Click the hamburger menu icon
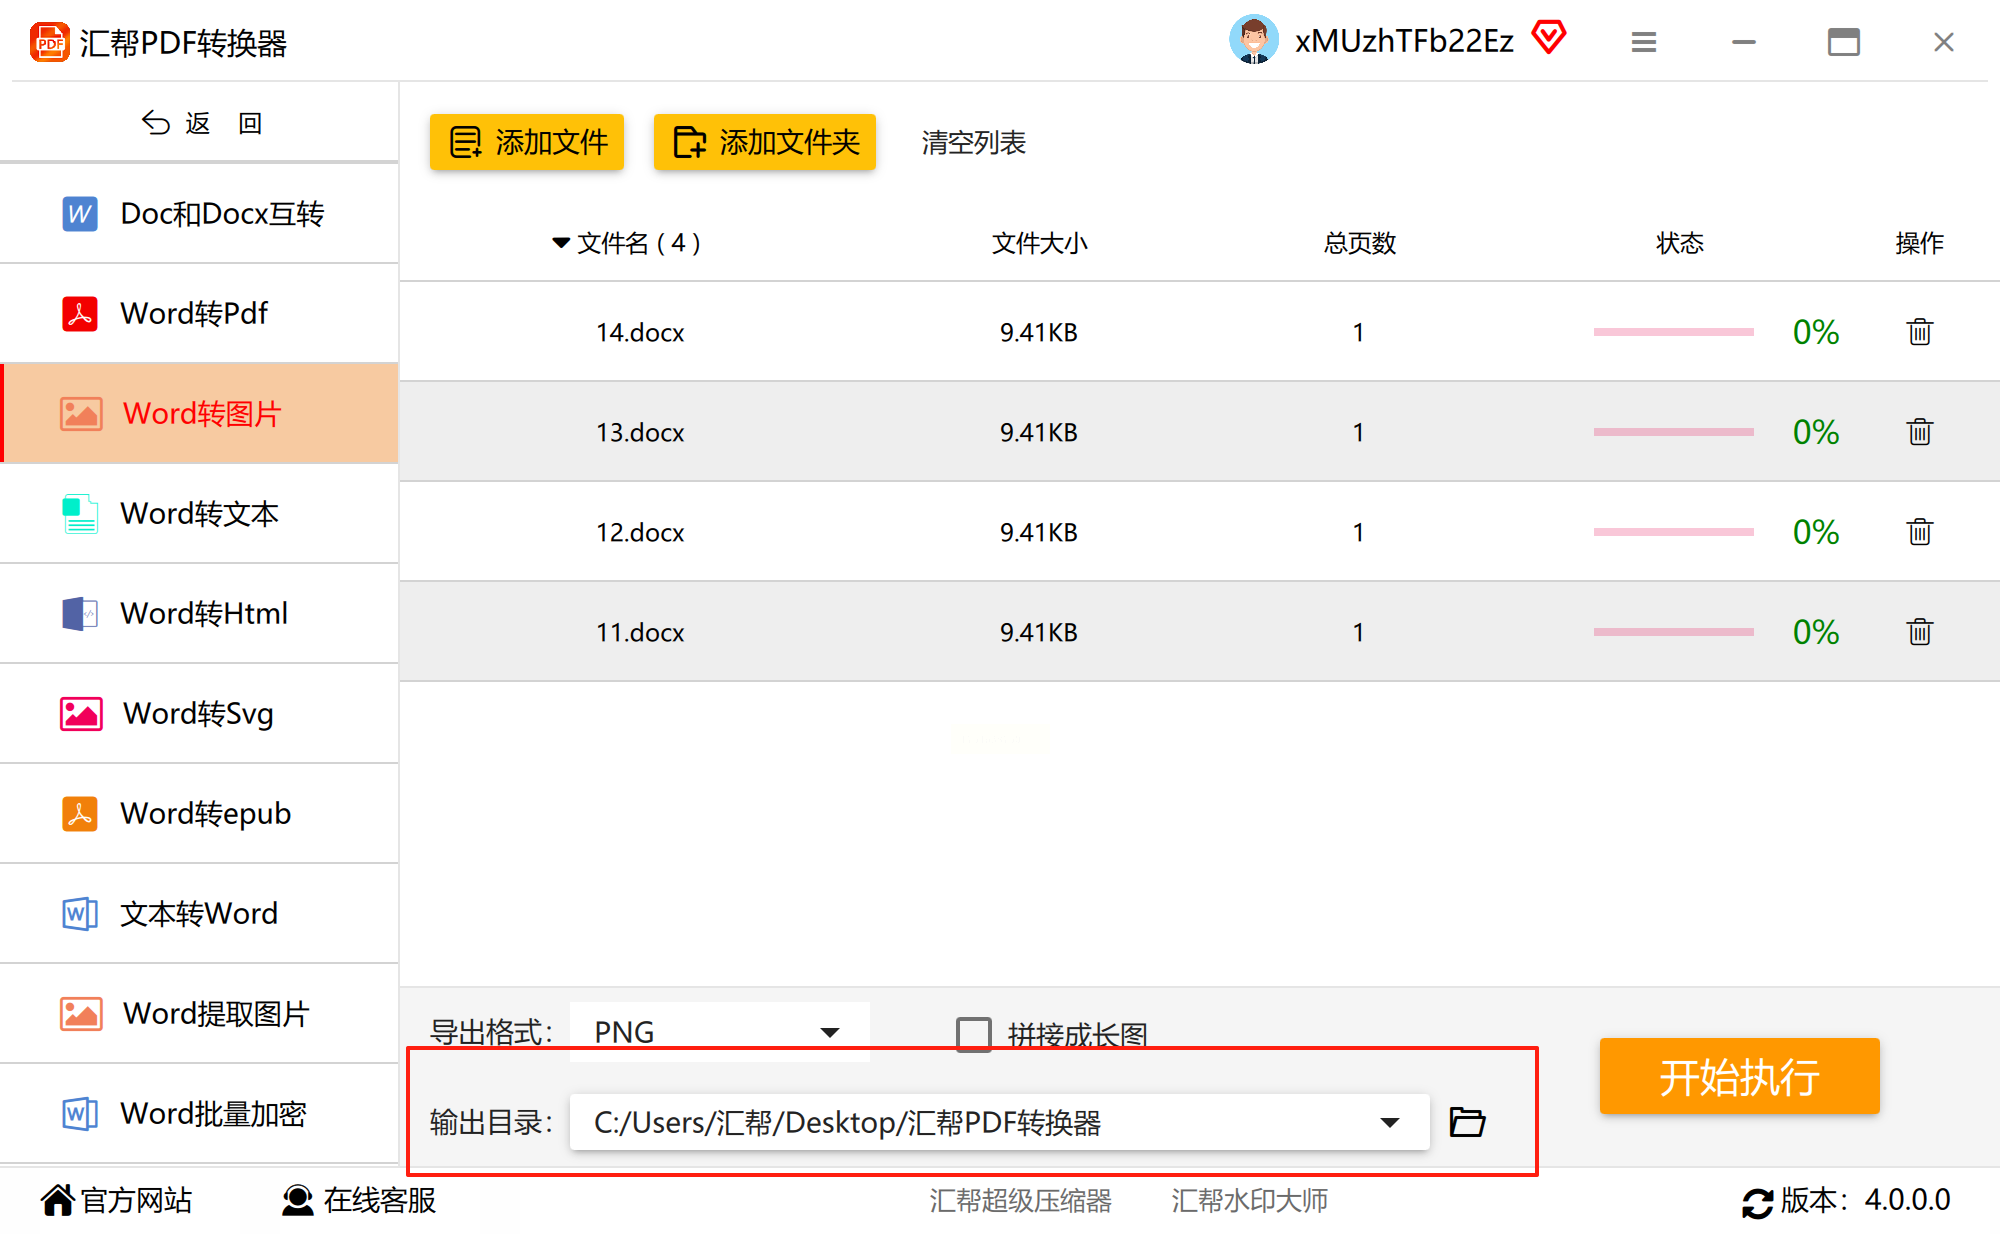 point(1644,42)
